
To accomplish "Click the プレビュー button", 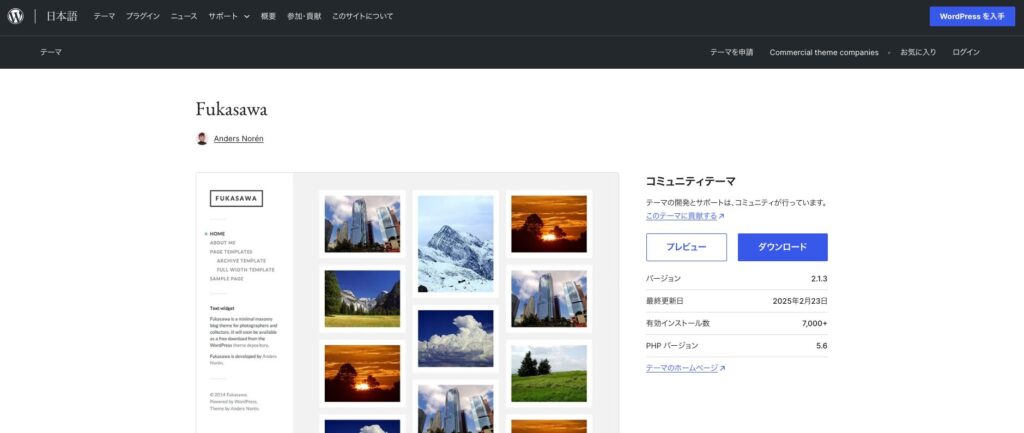I will (x=686, y=247).
